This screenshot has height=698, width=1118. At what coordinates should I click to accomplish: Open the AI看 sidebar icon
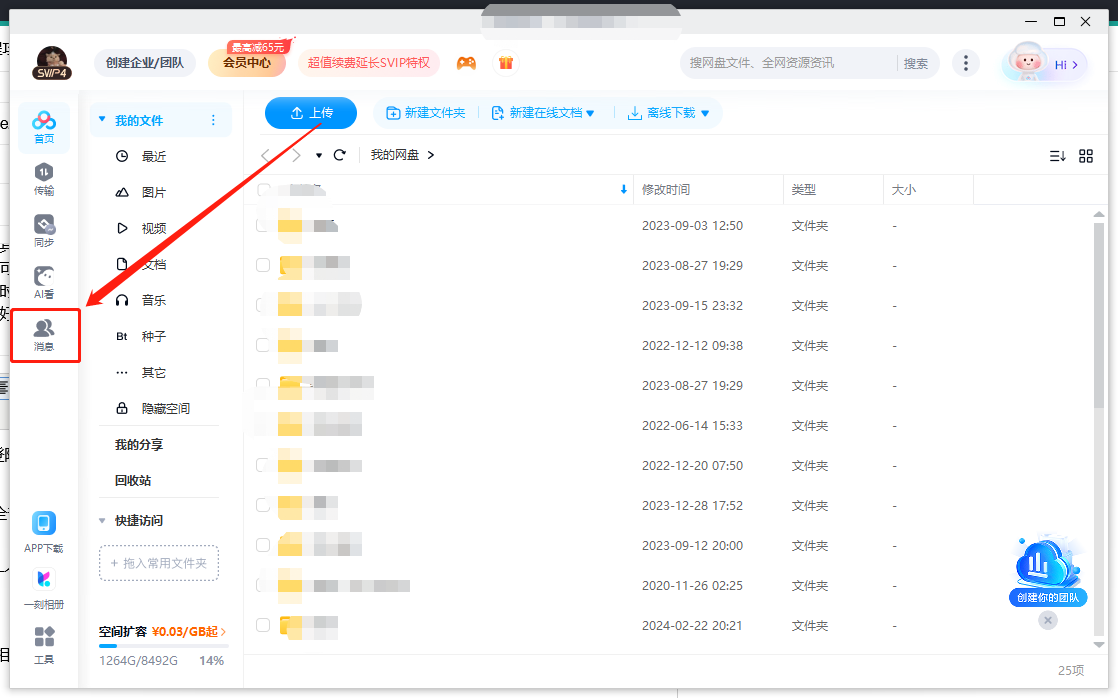coord(44,282)
